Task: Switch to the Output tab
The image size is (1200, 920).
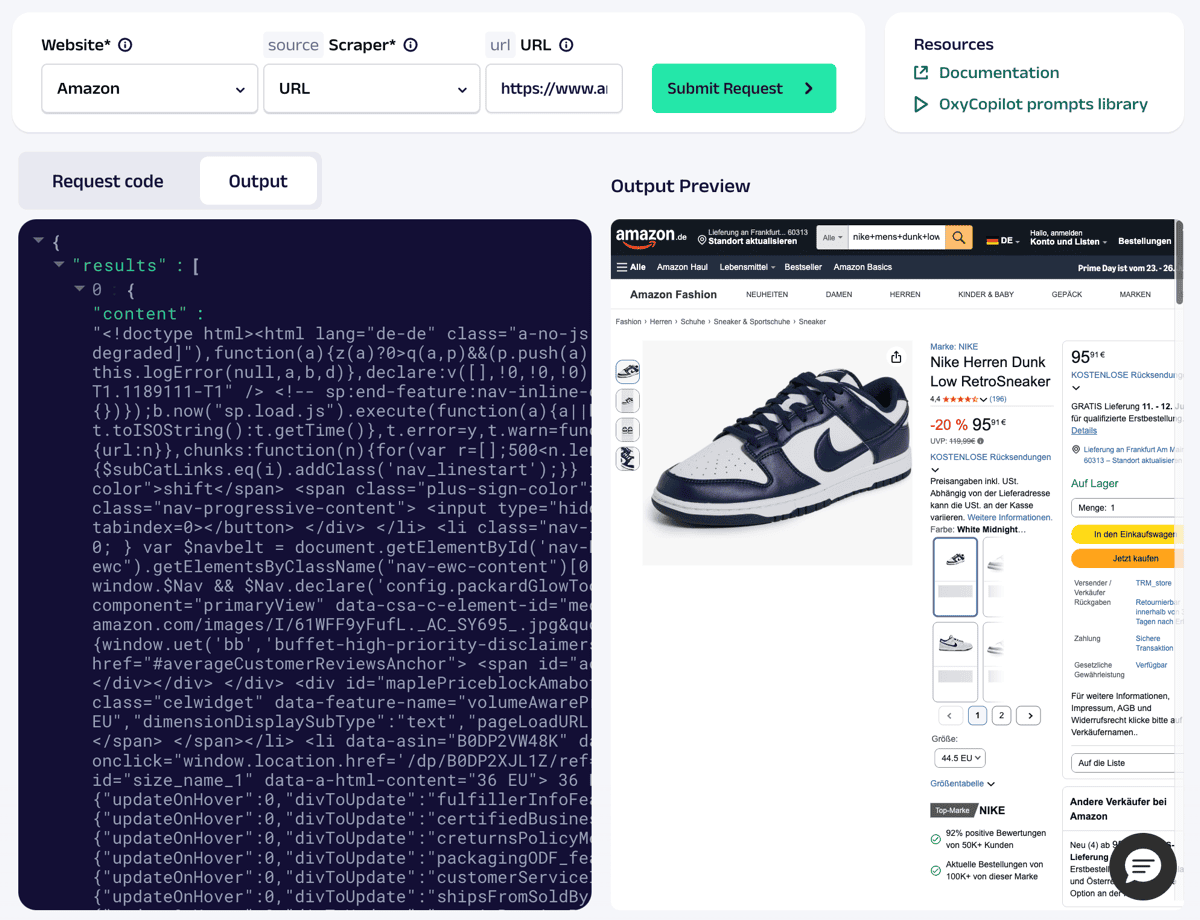Action: click(x=258, y=181)
